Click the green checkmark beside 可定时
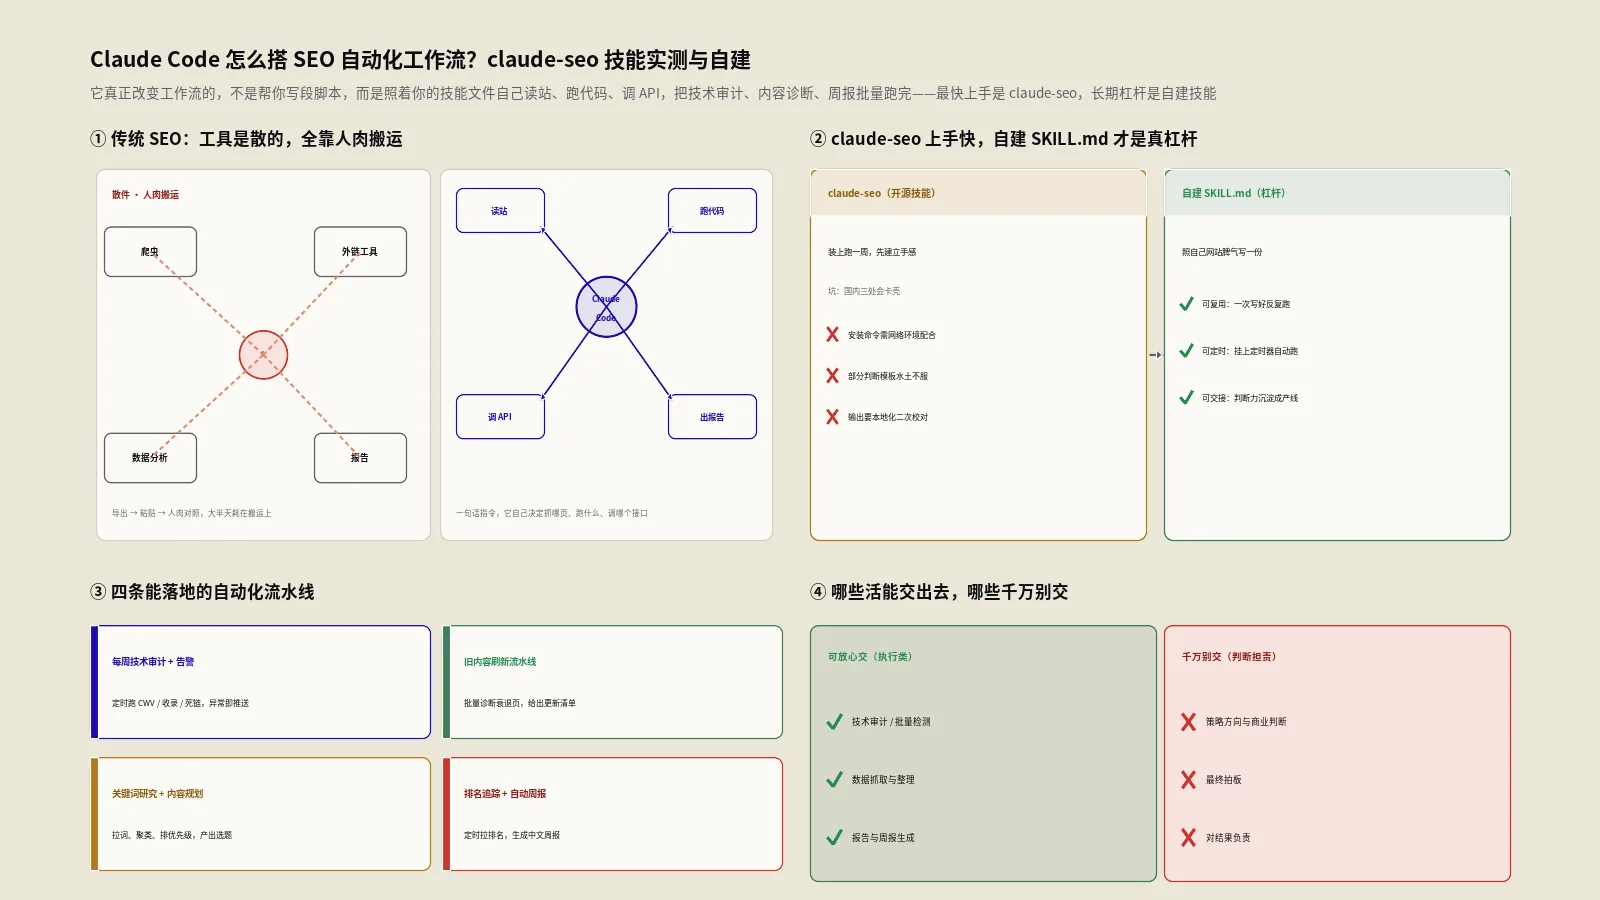 [x=1186, y=351]
